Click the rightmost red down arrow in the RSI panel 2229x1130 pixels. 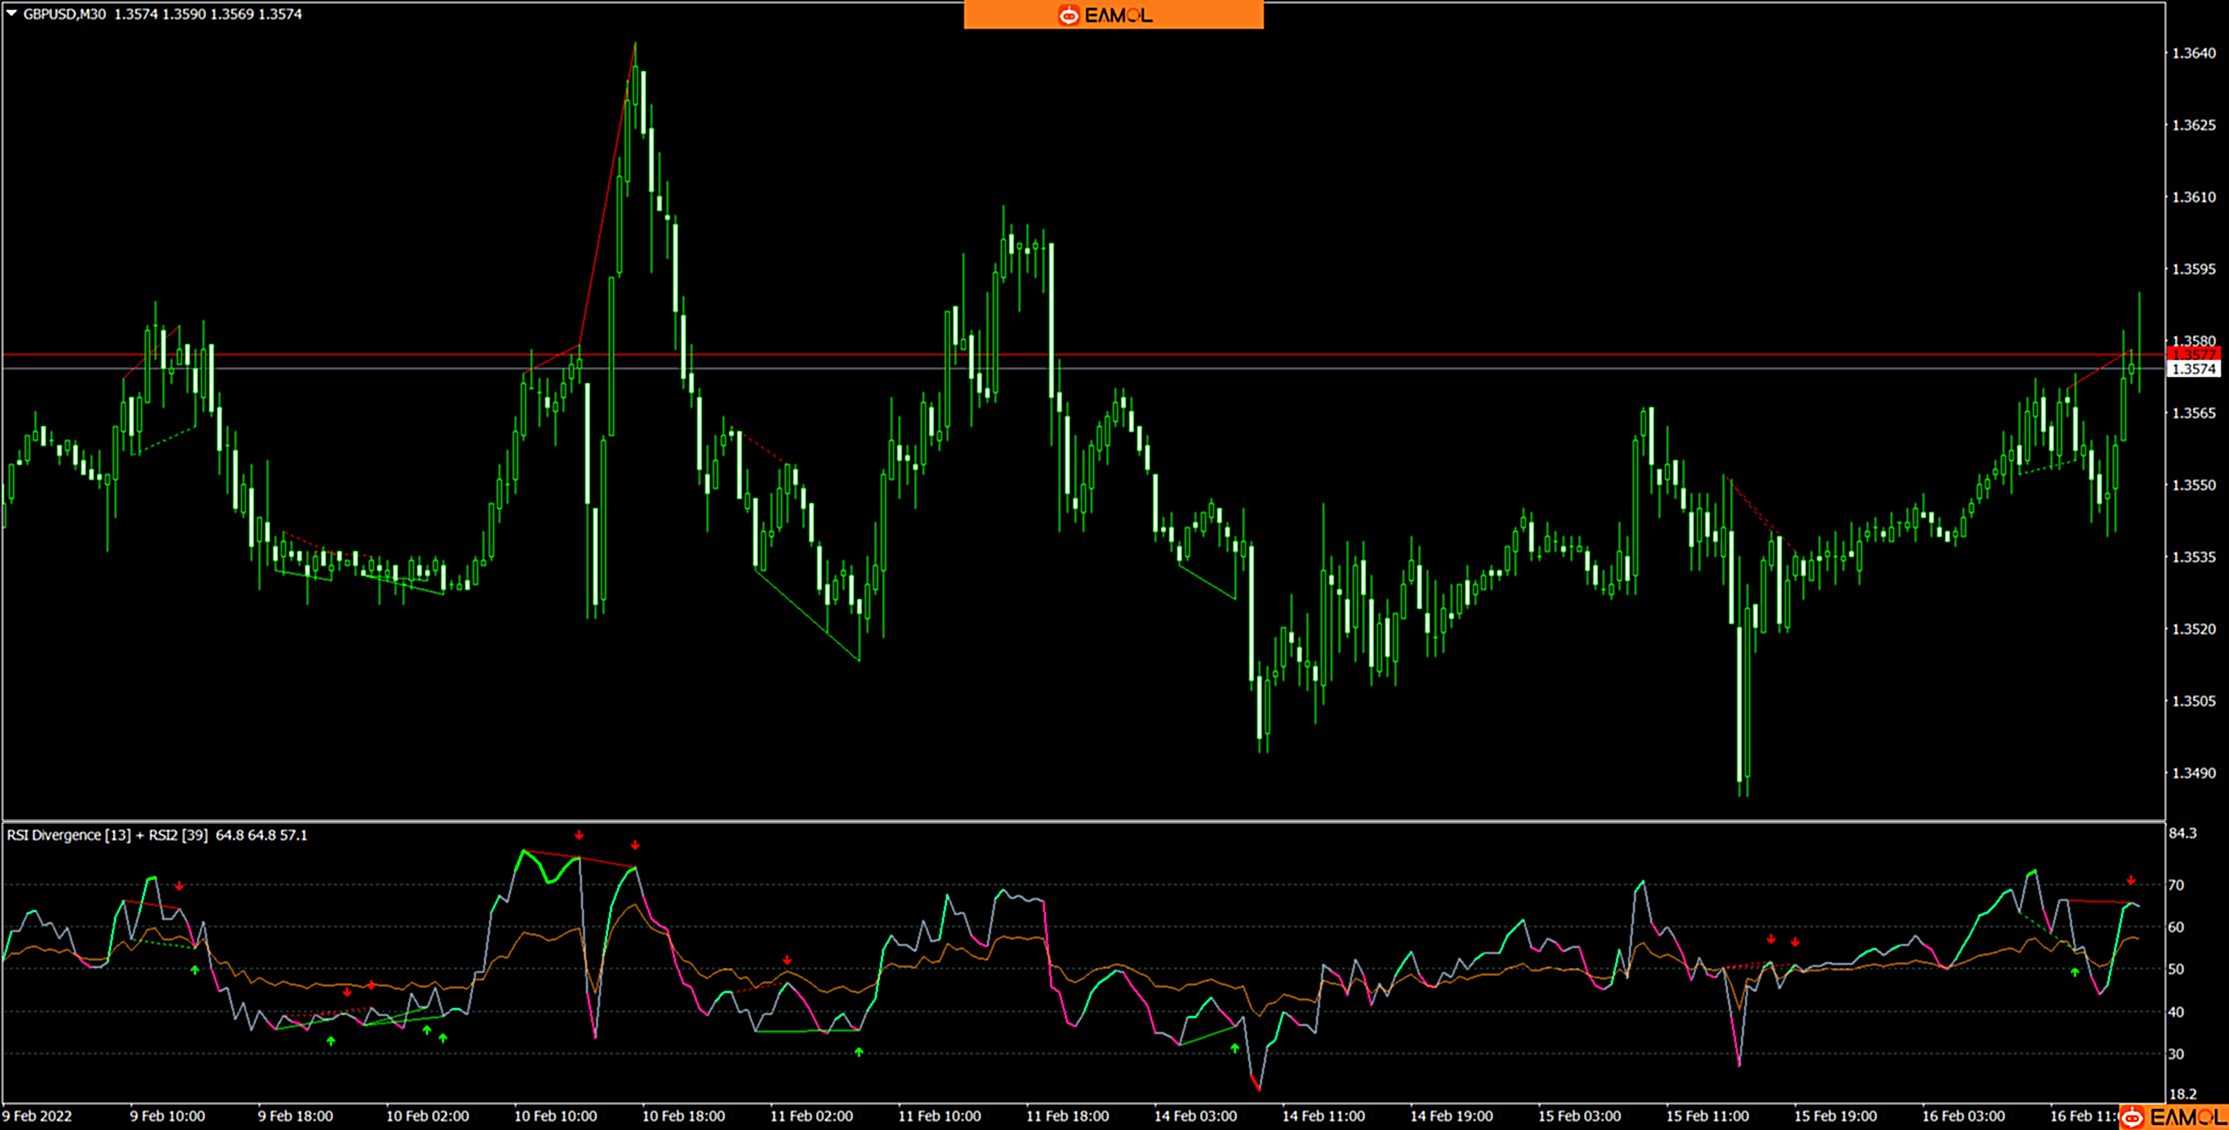(2131, 881)
